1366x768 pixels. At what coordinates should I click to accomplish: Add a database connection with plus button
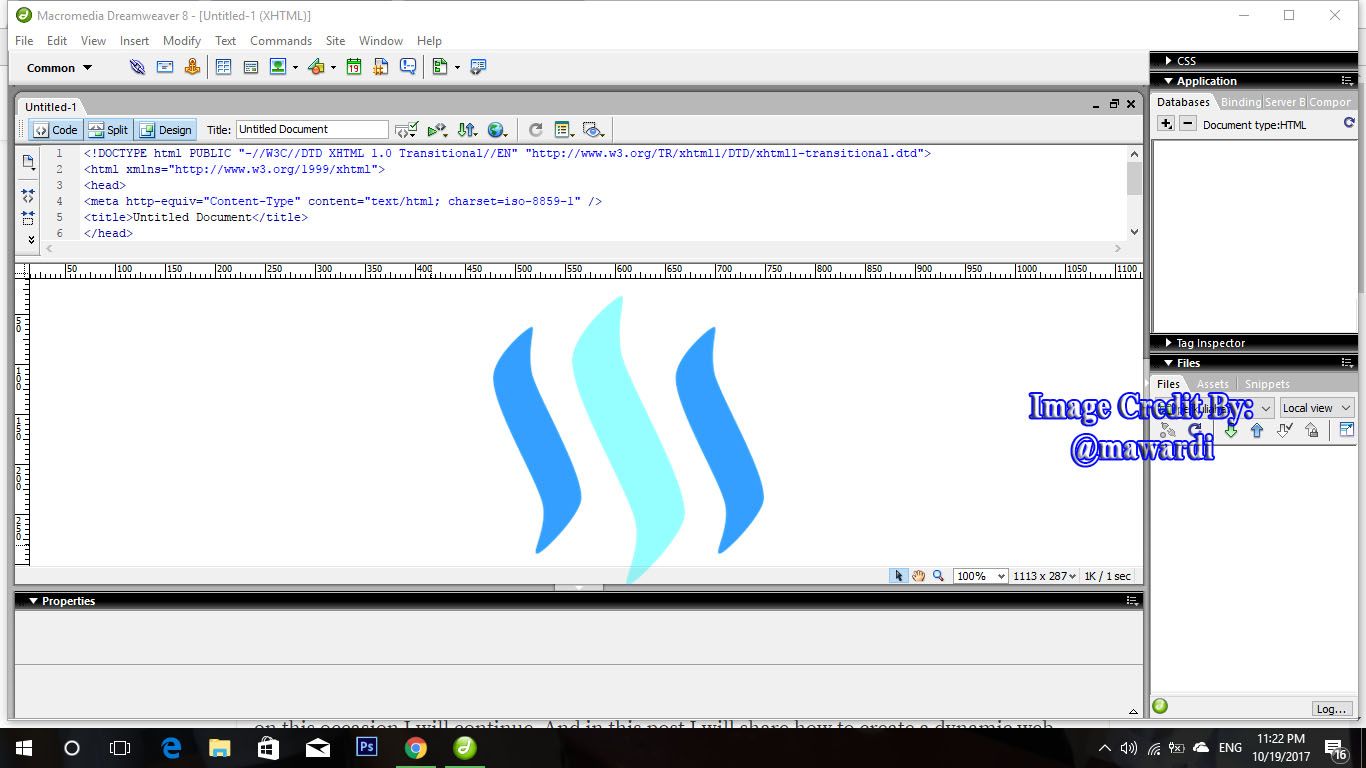click(1166, 124)
